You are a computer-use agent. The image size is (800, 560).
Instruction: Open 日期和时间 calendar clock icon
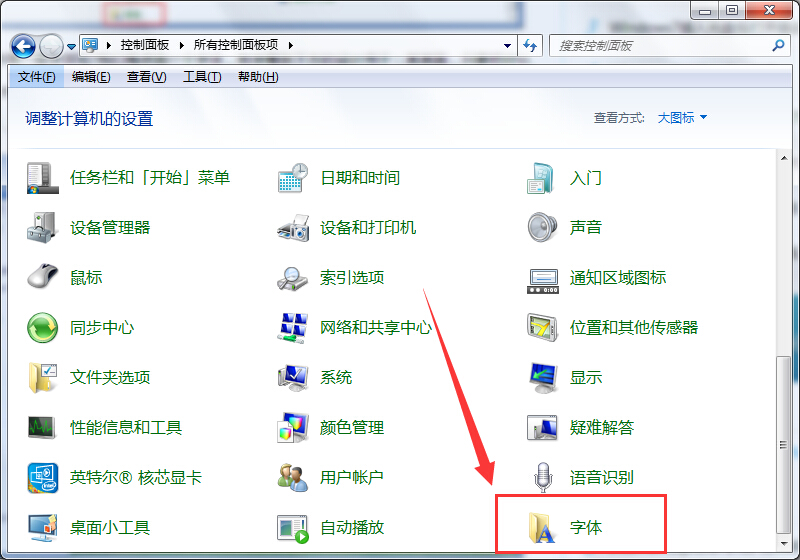(292, 178)
